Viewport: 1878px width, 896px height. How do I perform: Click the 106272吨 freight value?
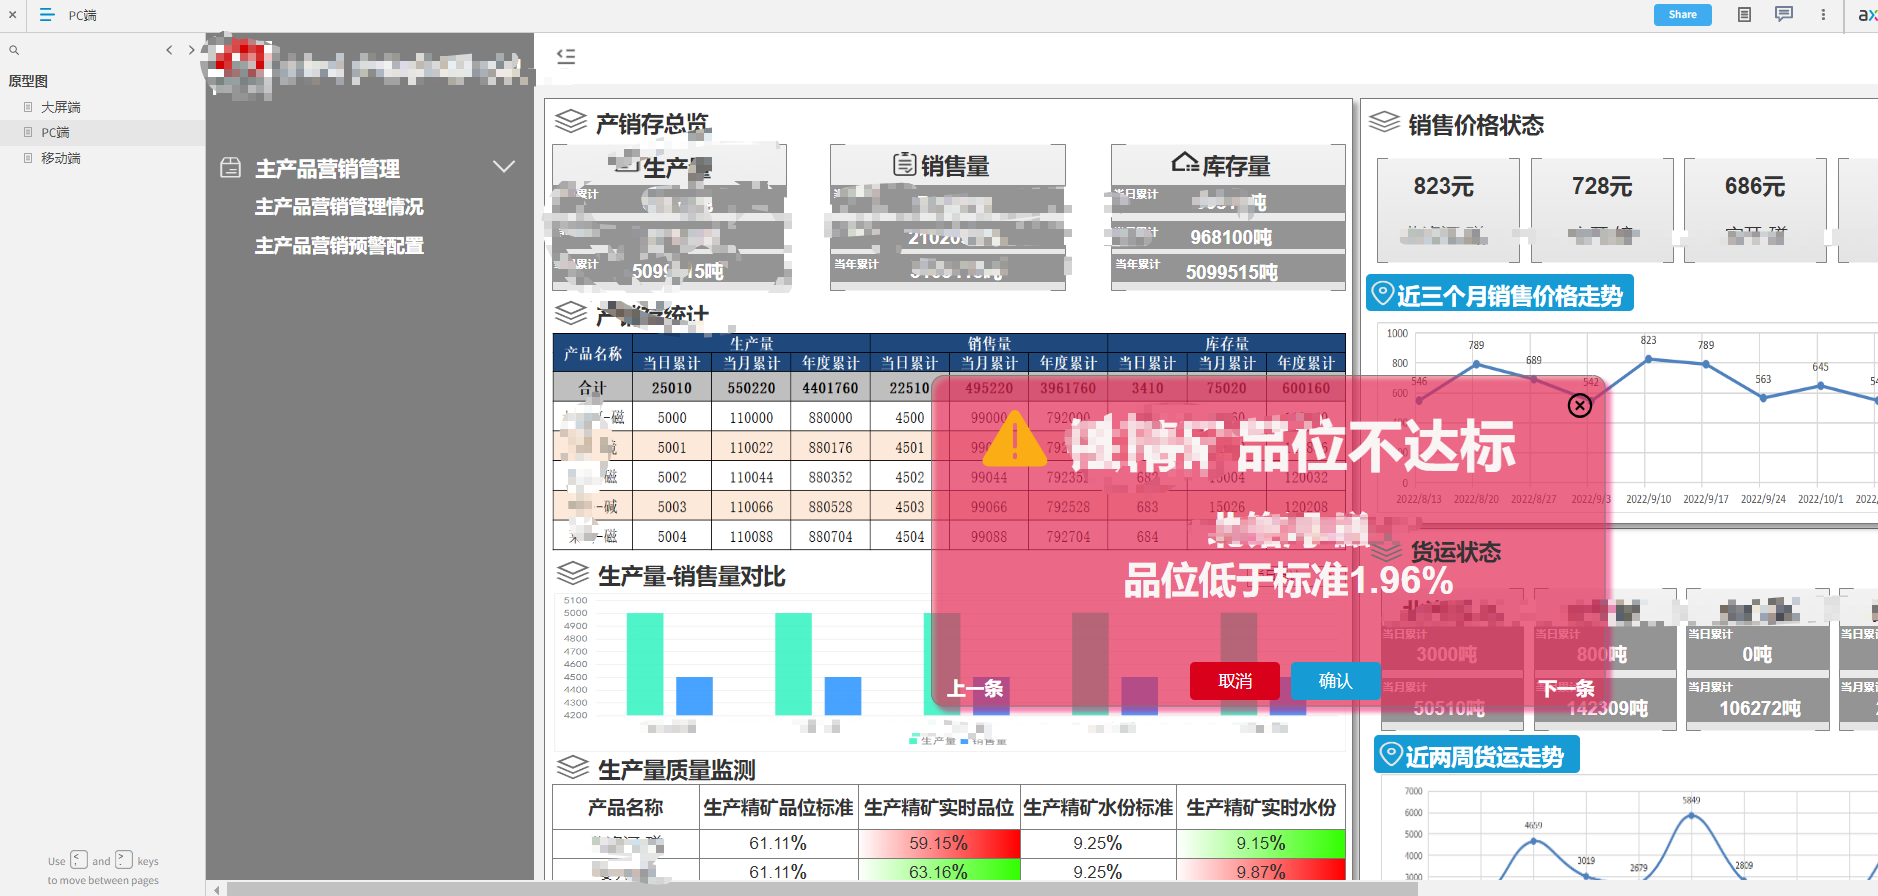coord(1760,708)
